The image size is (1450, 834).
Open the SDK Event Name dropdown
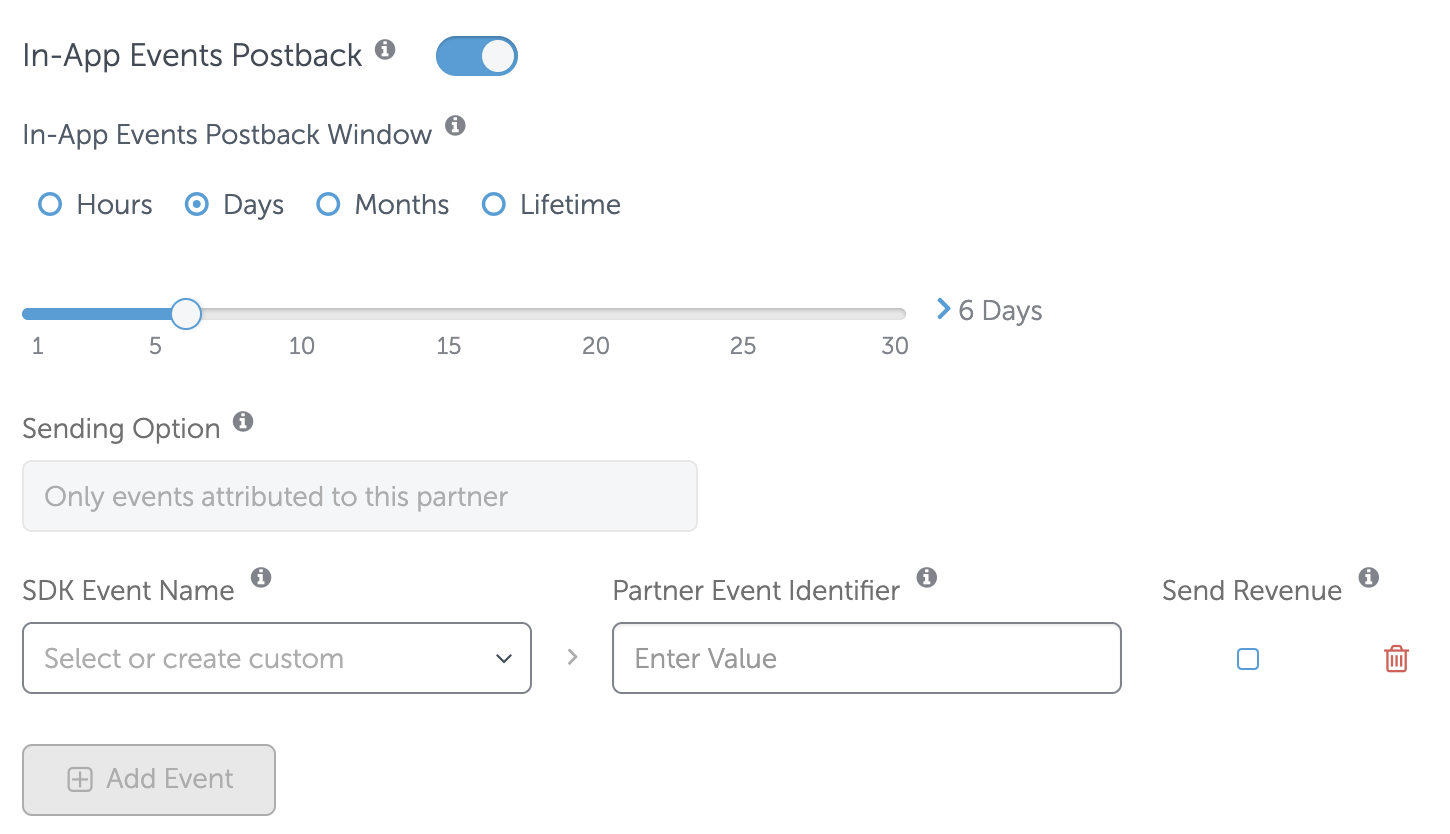tap(277, 658)
